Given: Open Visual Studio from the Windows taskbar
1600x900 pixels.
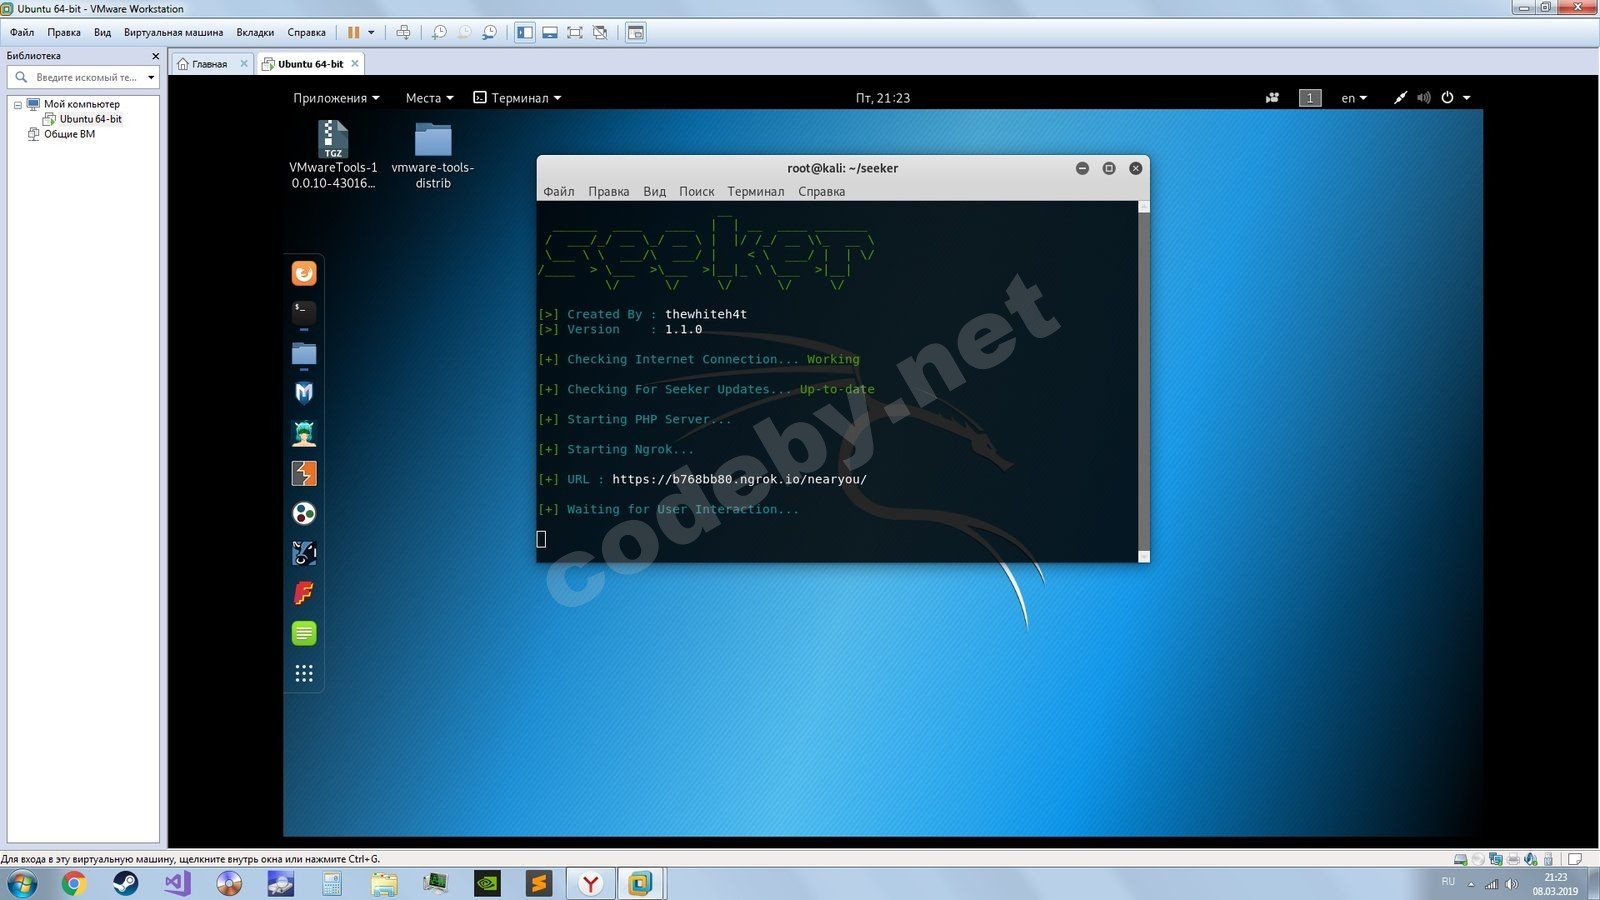Looking at the screenshot, I should [x=177, y=884].
